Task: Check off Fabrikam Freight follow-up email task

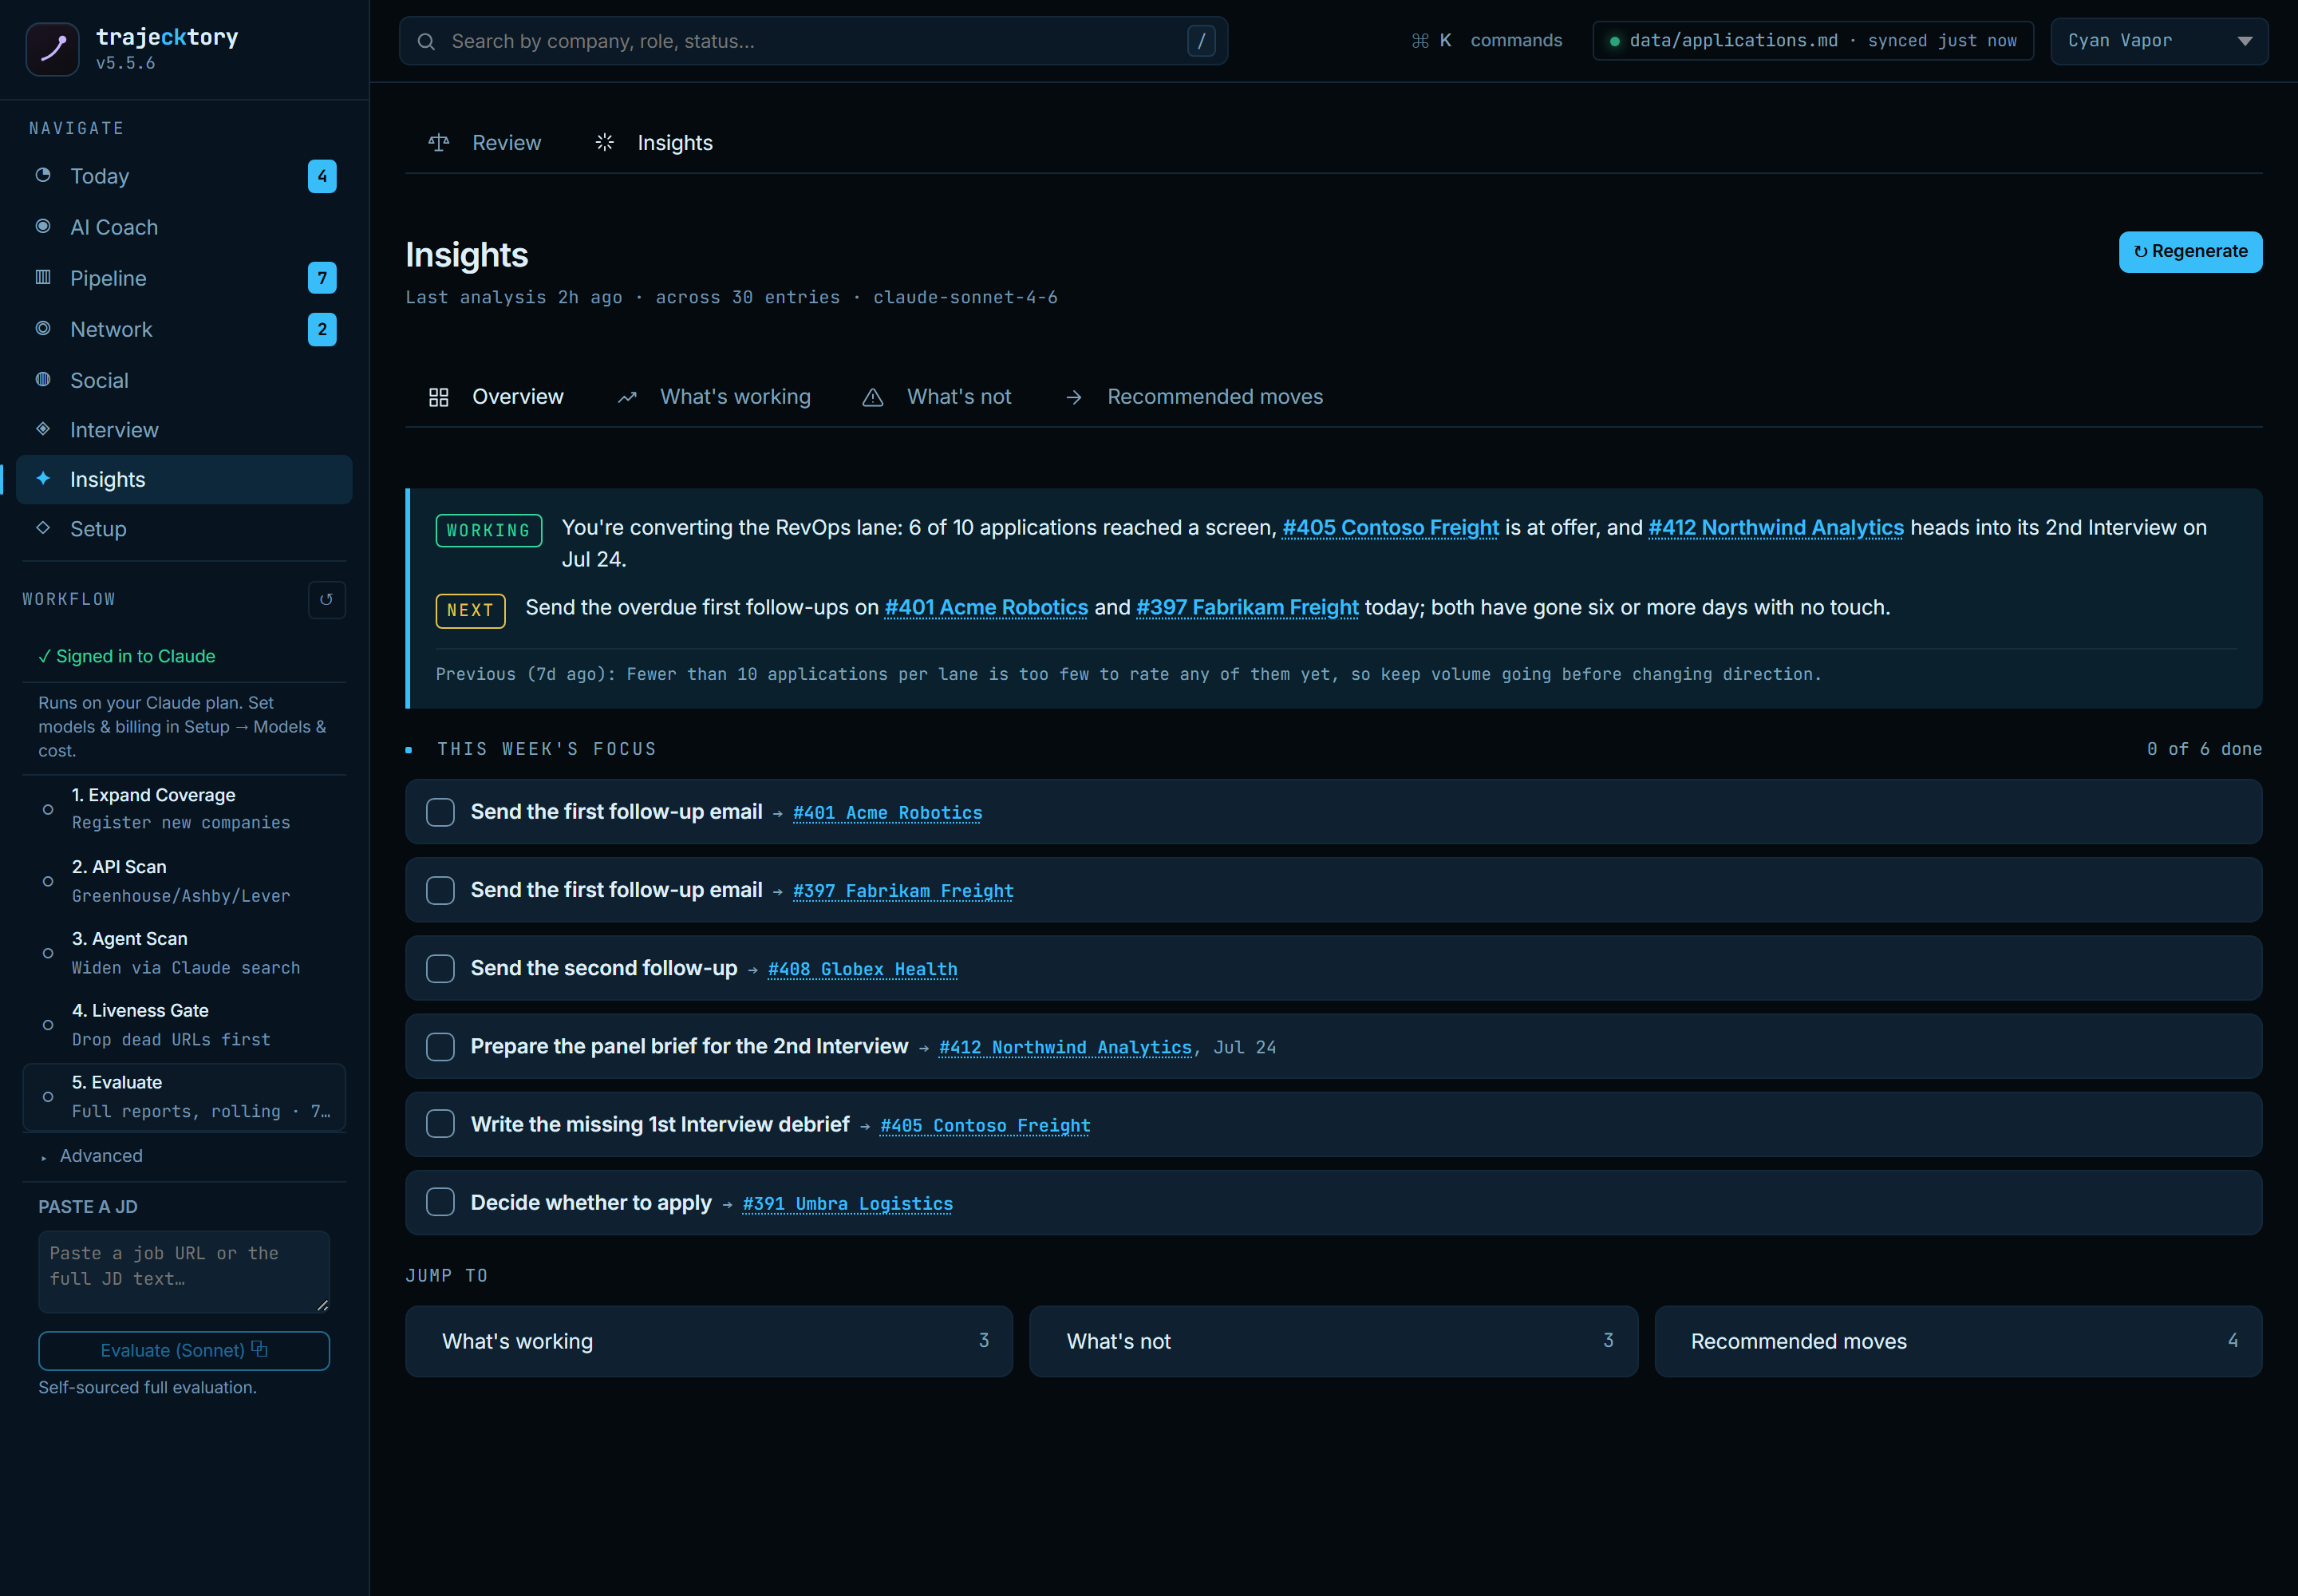Action: point(440,890)
